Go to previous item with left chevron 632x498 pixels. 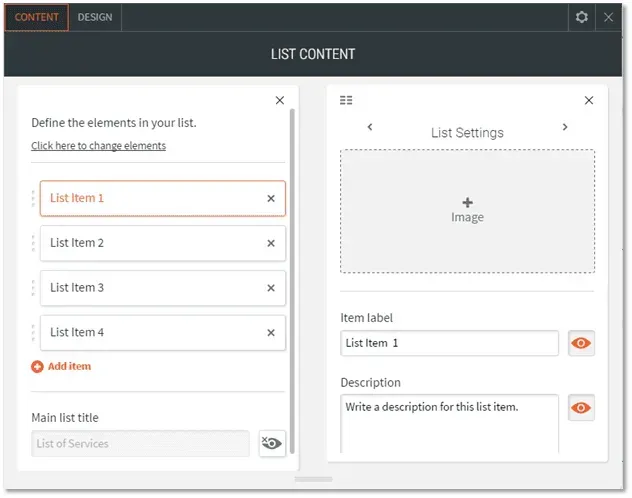tap(370, 127)
